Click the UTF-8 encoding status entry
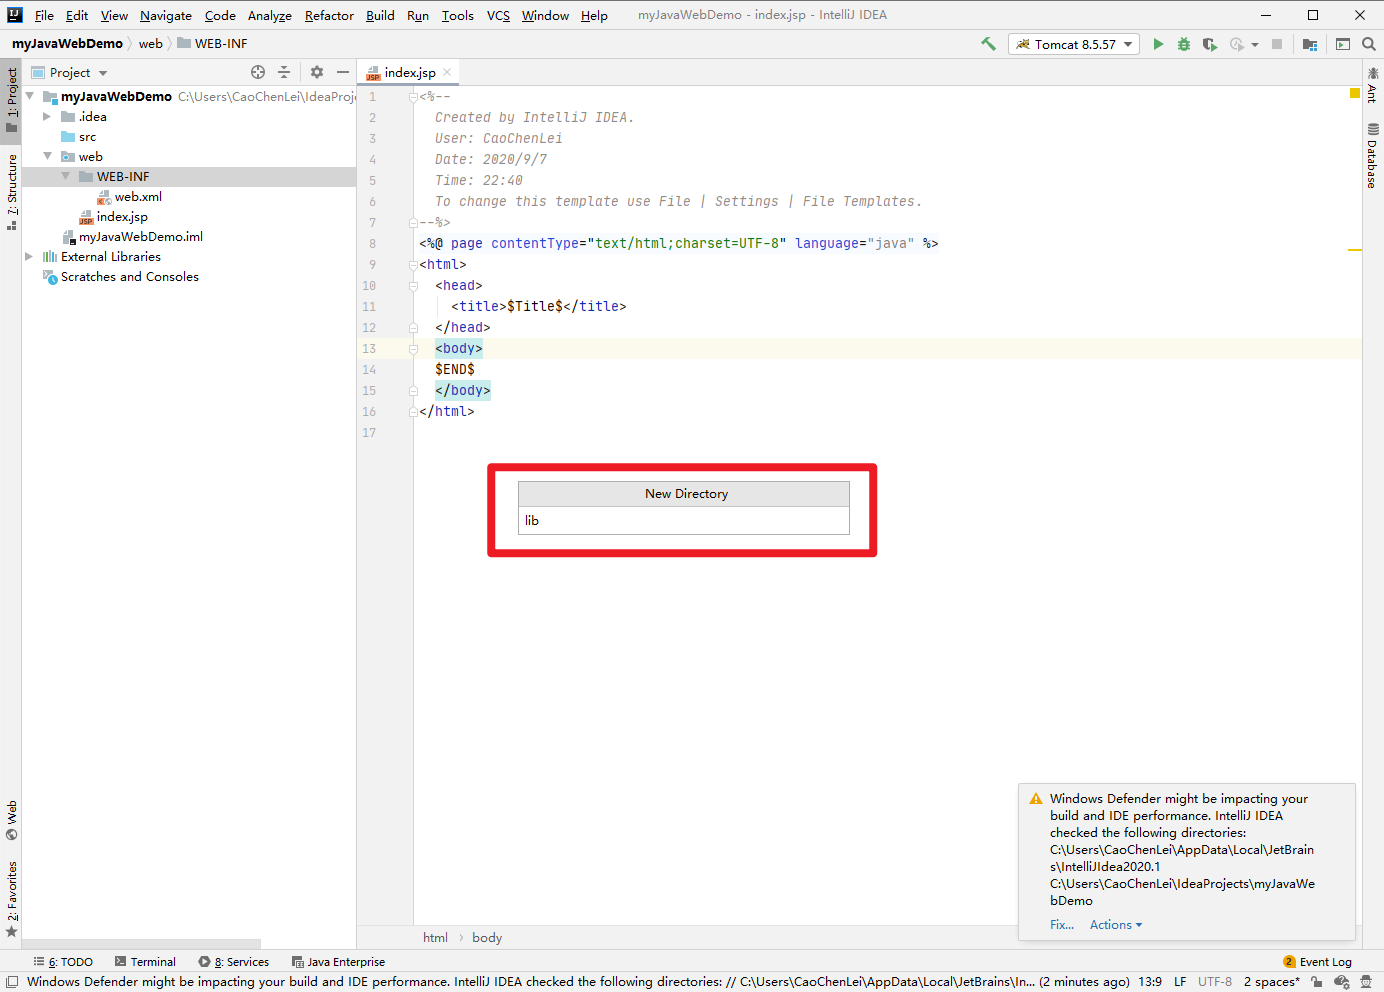1384x992 pixels. click(x=1215, y=982)
